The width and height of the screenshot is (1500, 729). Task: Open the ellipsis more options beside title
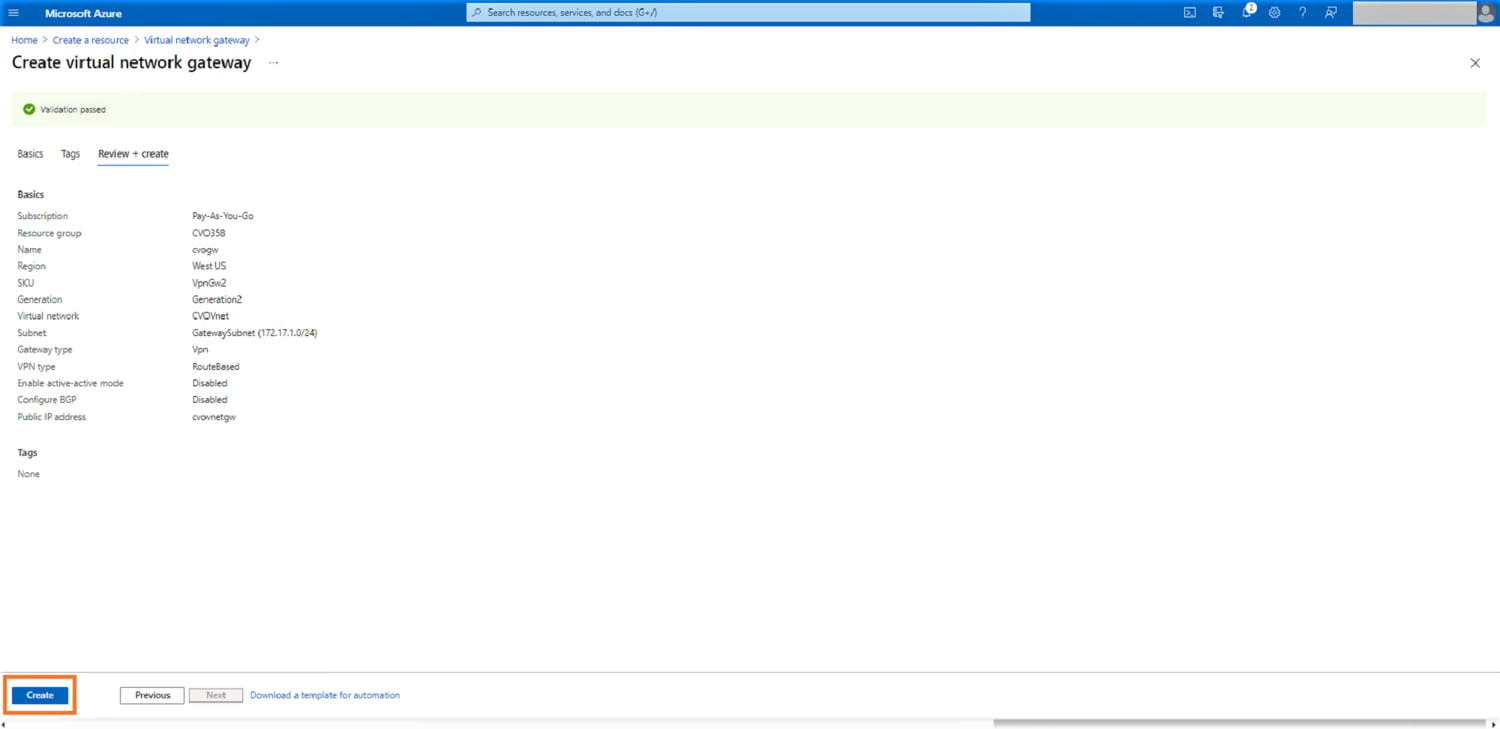(273, 63)
